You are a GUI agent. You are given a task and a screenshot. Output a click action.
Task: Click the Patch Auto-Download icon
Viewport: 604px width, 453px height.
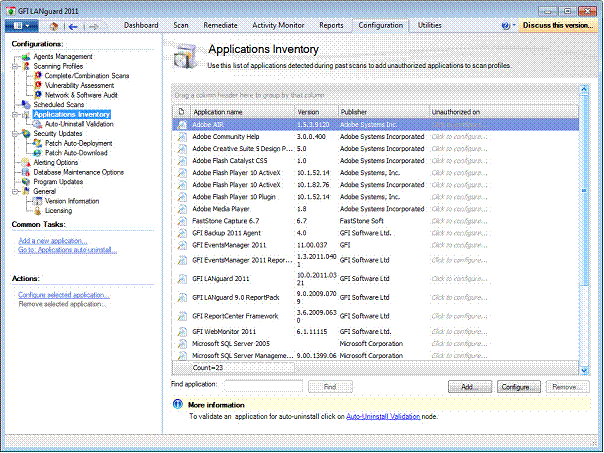tap(37, 153)
